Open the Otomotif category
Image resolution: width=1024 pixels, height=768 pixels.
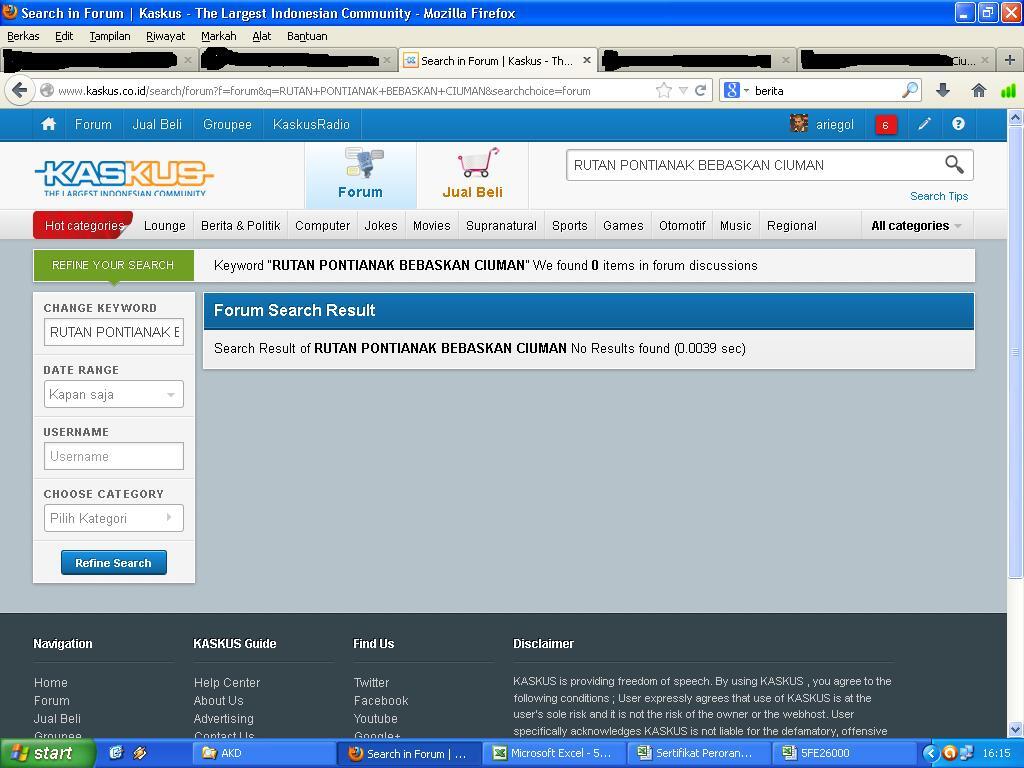pos(682,225)
